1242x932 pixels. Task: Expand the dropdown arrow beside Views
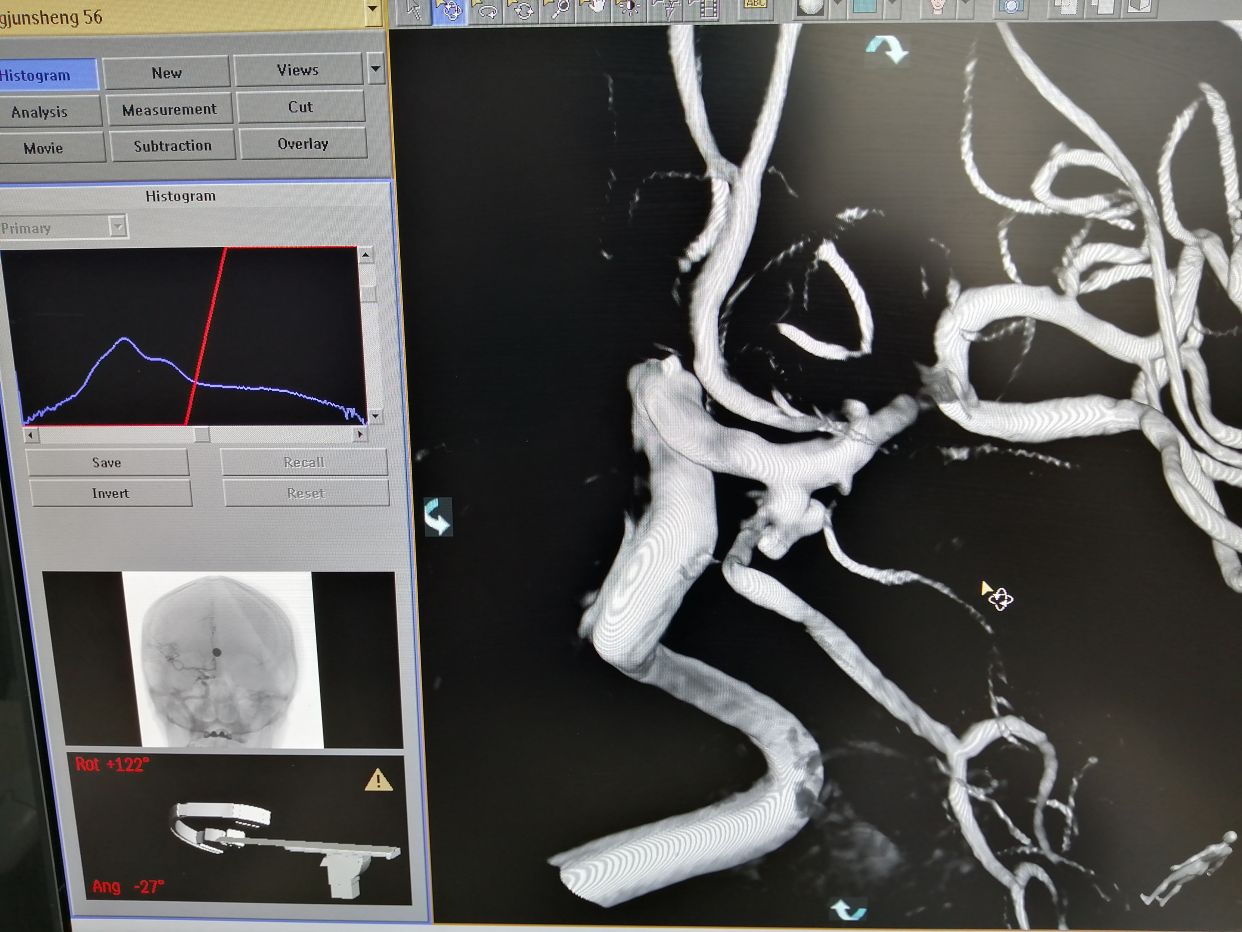point(375,69)
